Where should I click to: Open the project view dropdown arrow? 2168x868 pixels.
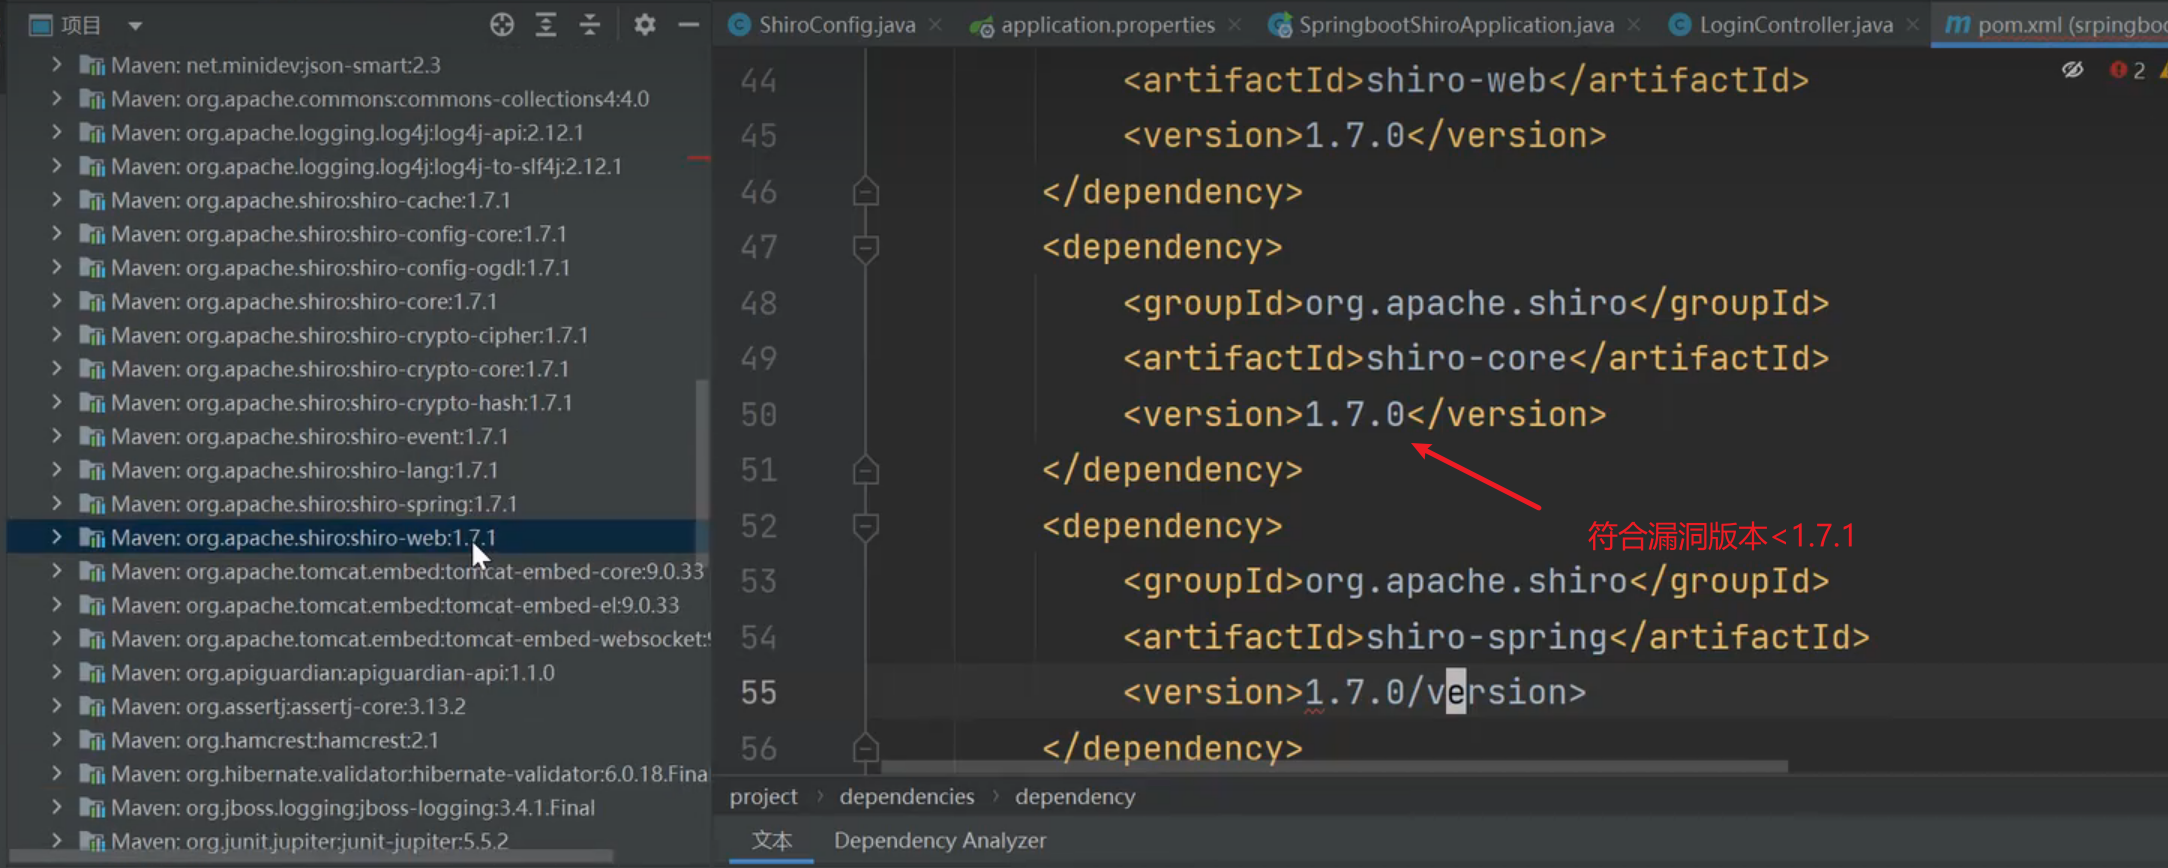tap(135, 26)
